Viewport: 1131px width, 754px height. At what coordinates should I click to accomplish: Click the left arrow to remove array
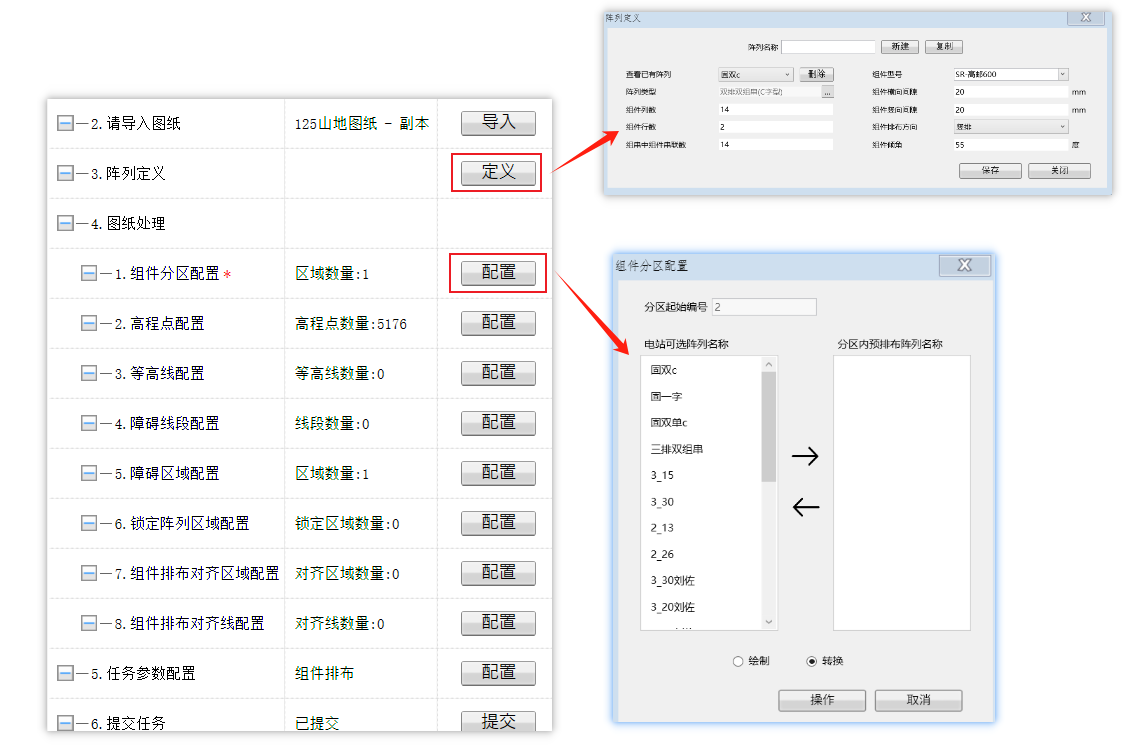pyautogui.click(x=805, y=507)
